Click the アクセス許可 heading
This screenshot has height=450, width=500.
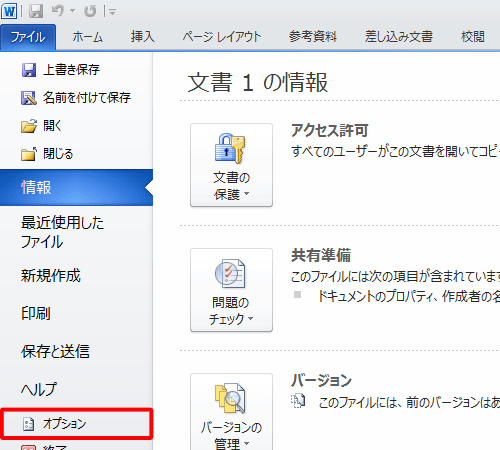[x=330, y=130]
